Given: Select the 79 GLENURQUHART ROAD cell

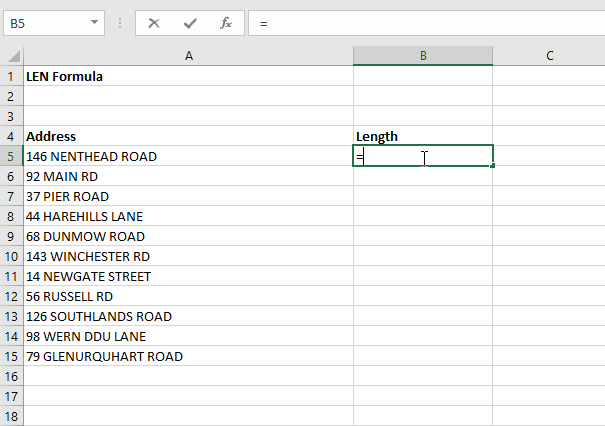Looking at the screenshot, I should coord(188,356).
